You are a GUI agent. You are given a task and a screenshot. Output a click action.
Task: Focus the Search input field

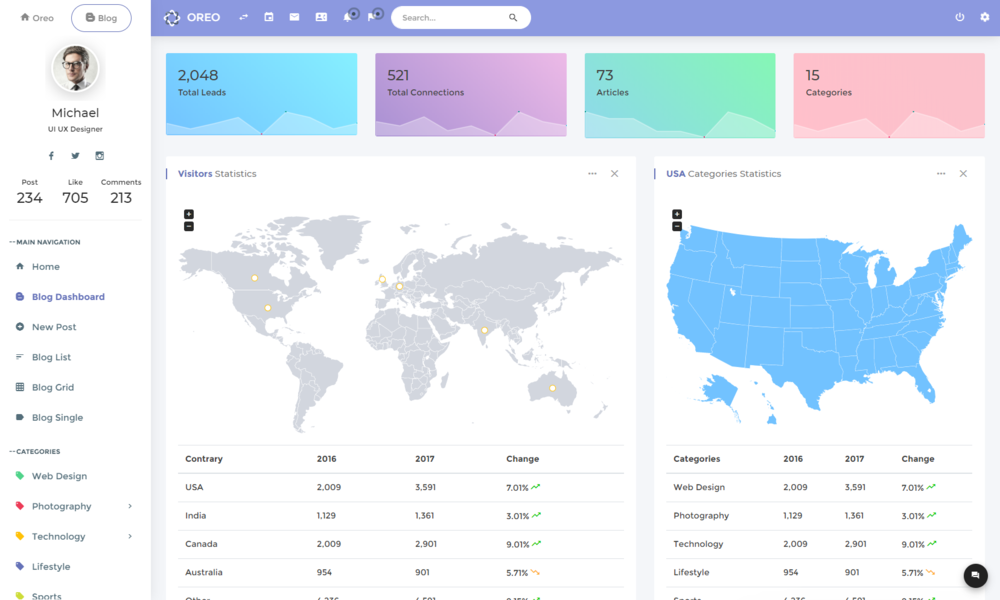[x=450, y=18]
